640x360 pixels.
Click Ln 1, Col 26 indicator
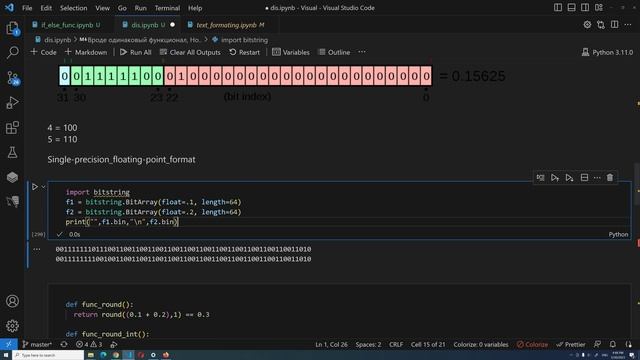pyautogui.click(x=331, y=344)
